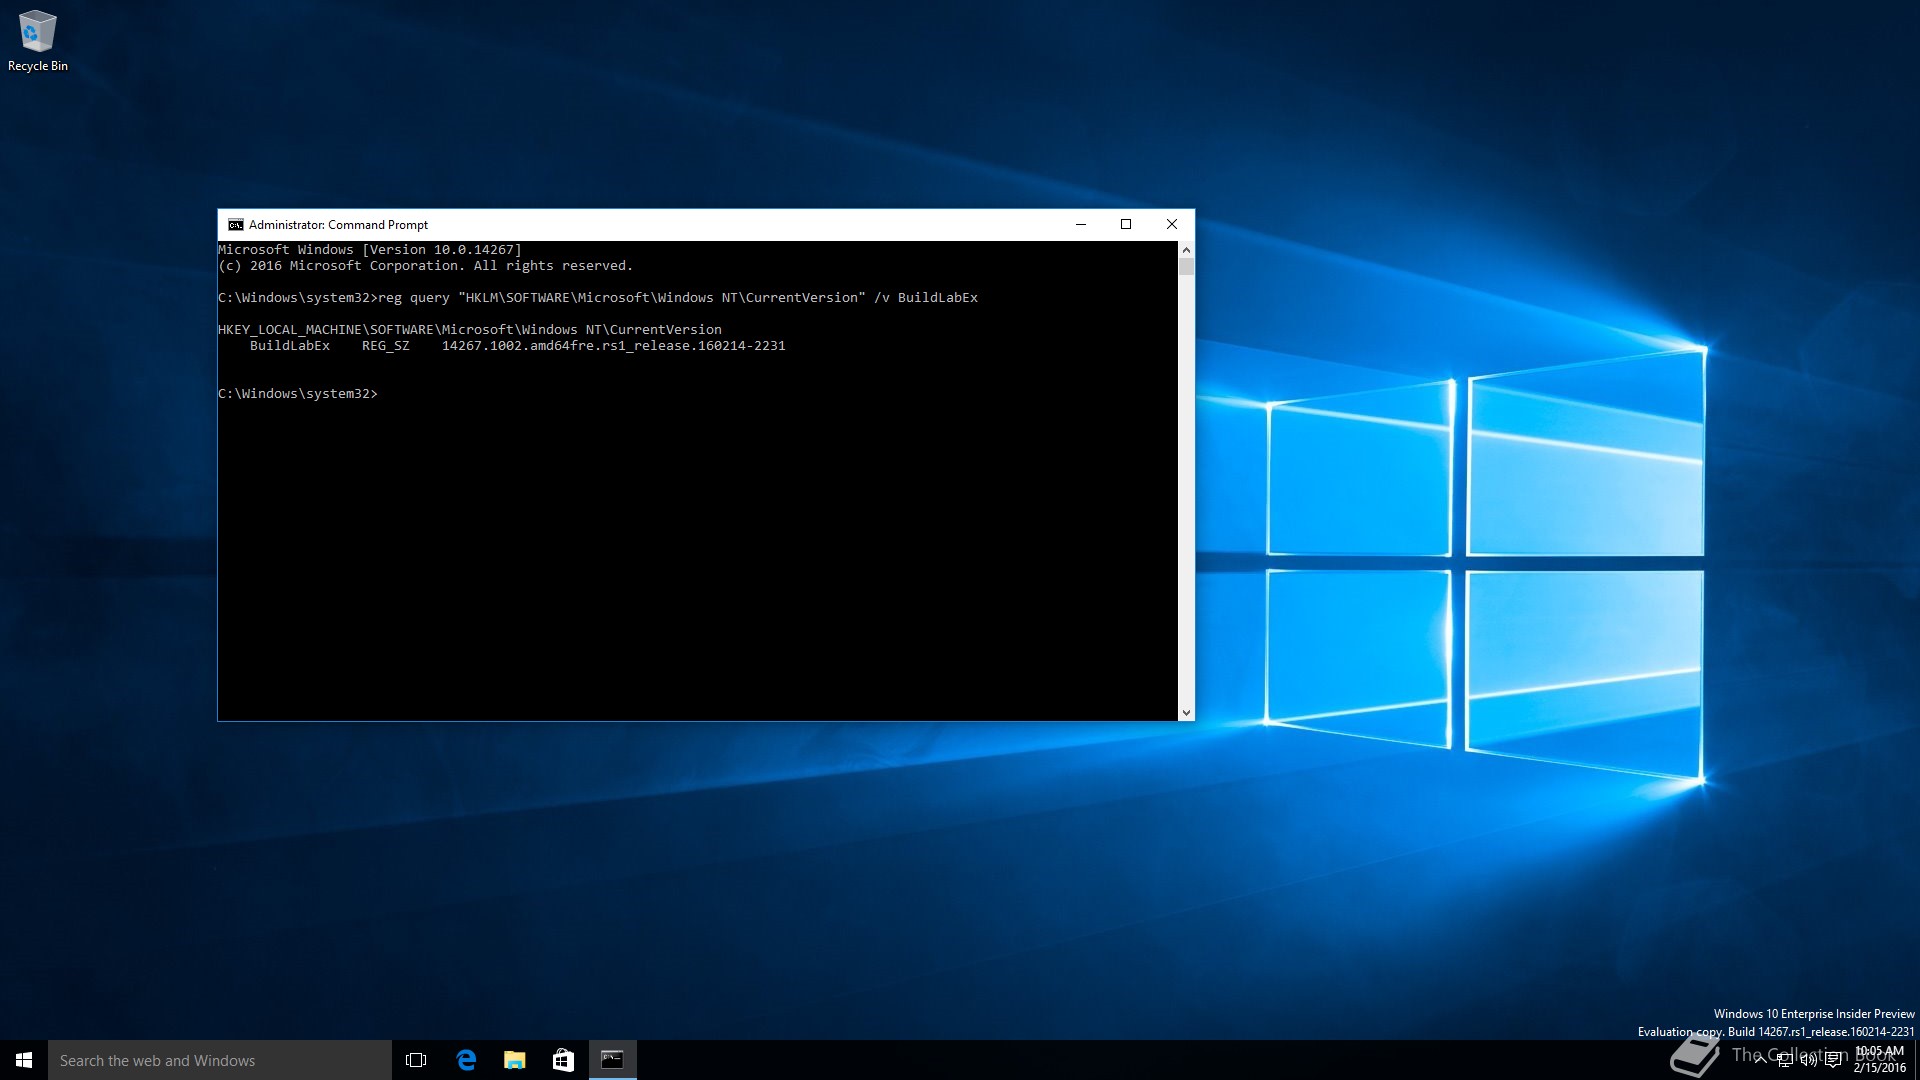Open the Windows Start menu
Image resolution: width=1920 pixels, height=1080 pixels.
24,1060
